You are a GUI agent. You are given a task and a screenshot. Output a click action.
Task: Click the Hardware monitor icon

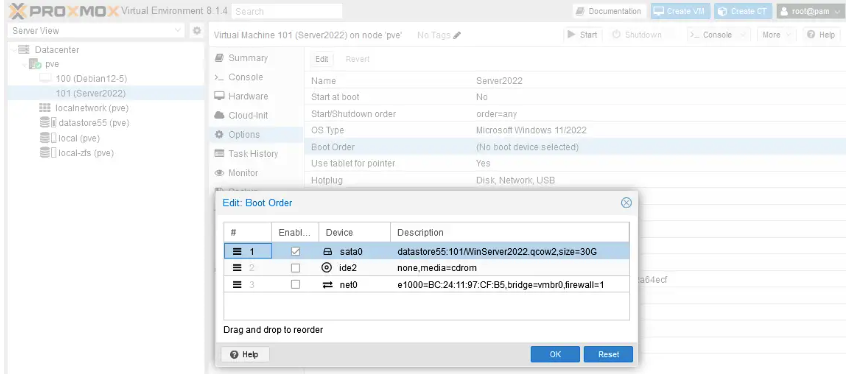(219, 96)
